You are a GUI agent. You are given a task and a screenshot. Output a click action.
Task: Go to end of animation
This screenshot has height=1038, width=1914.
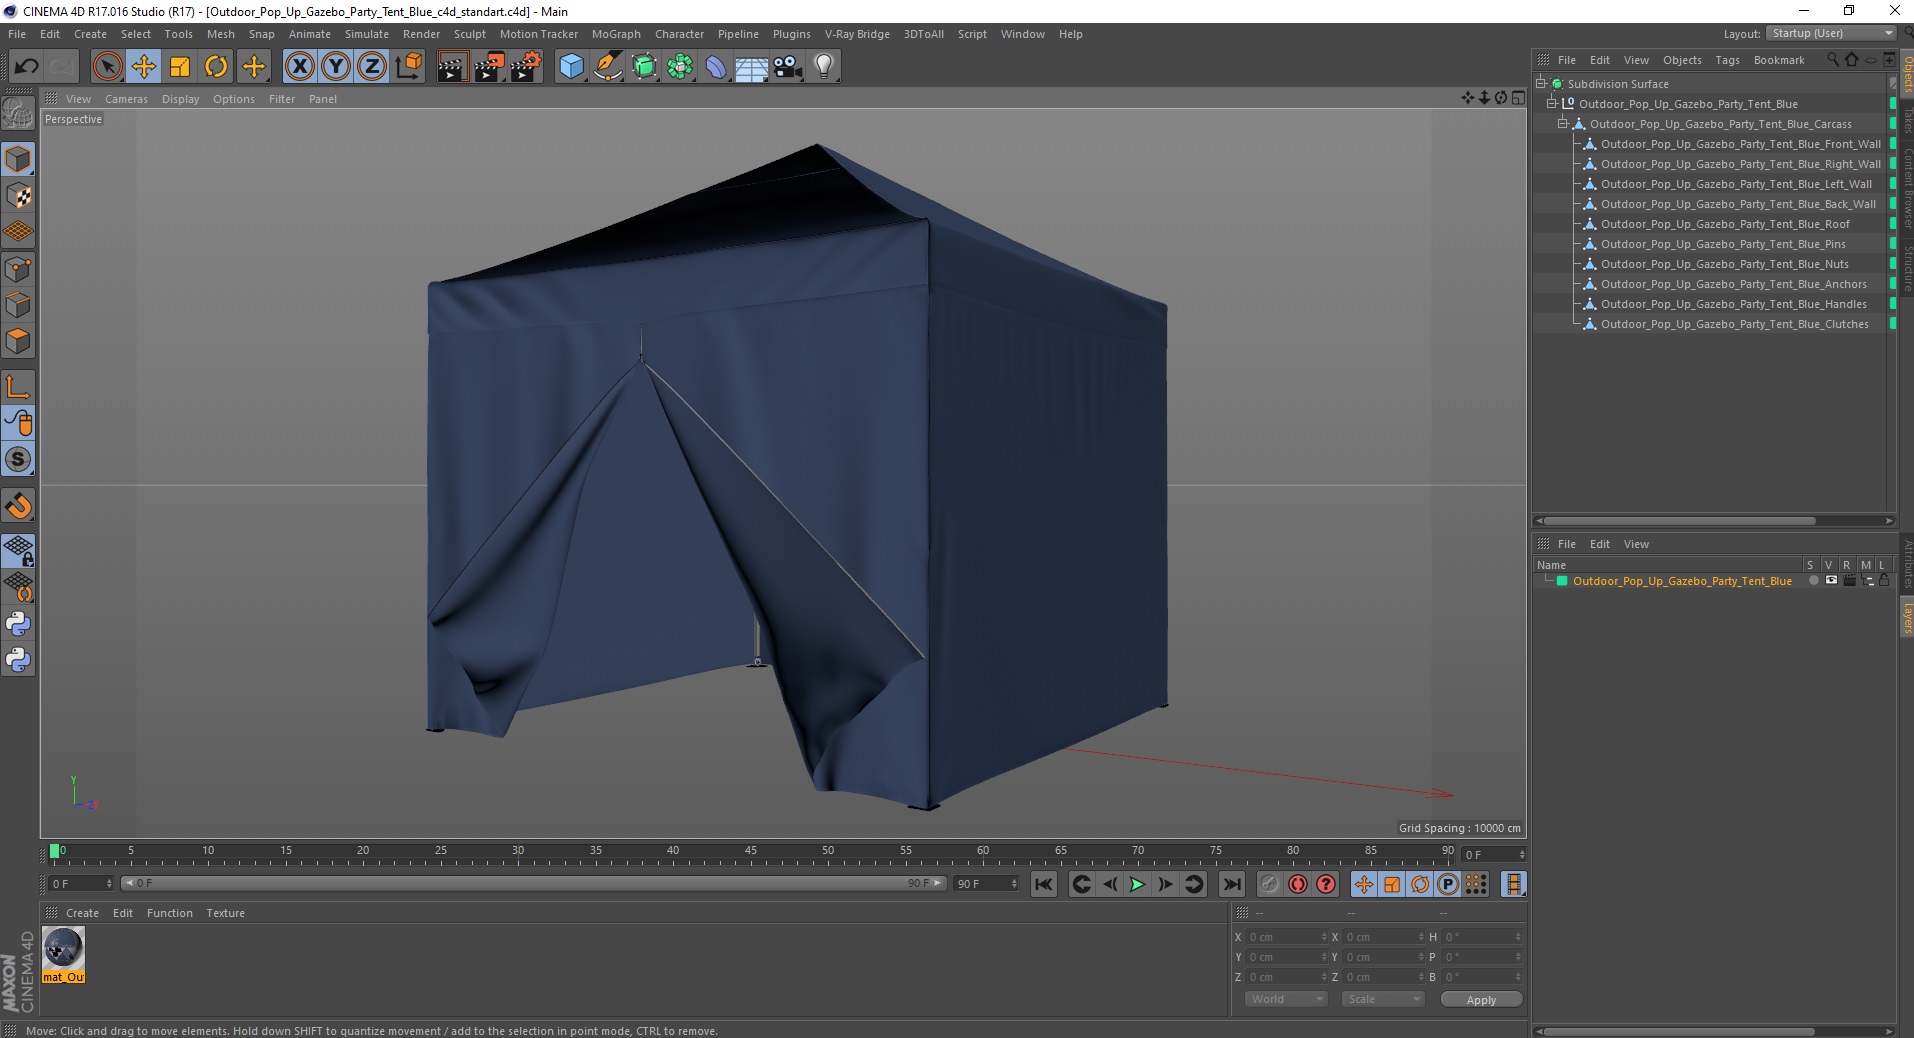[1232, 884]
